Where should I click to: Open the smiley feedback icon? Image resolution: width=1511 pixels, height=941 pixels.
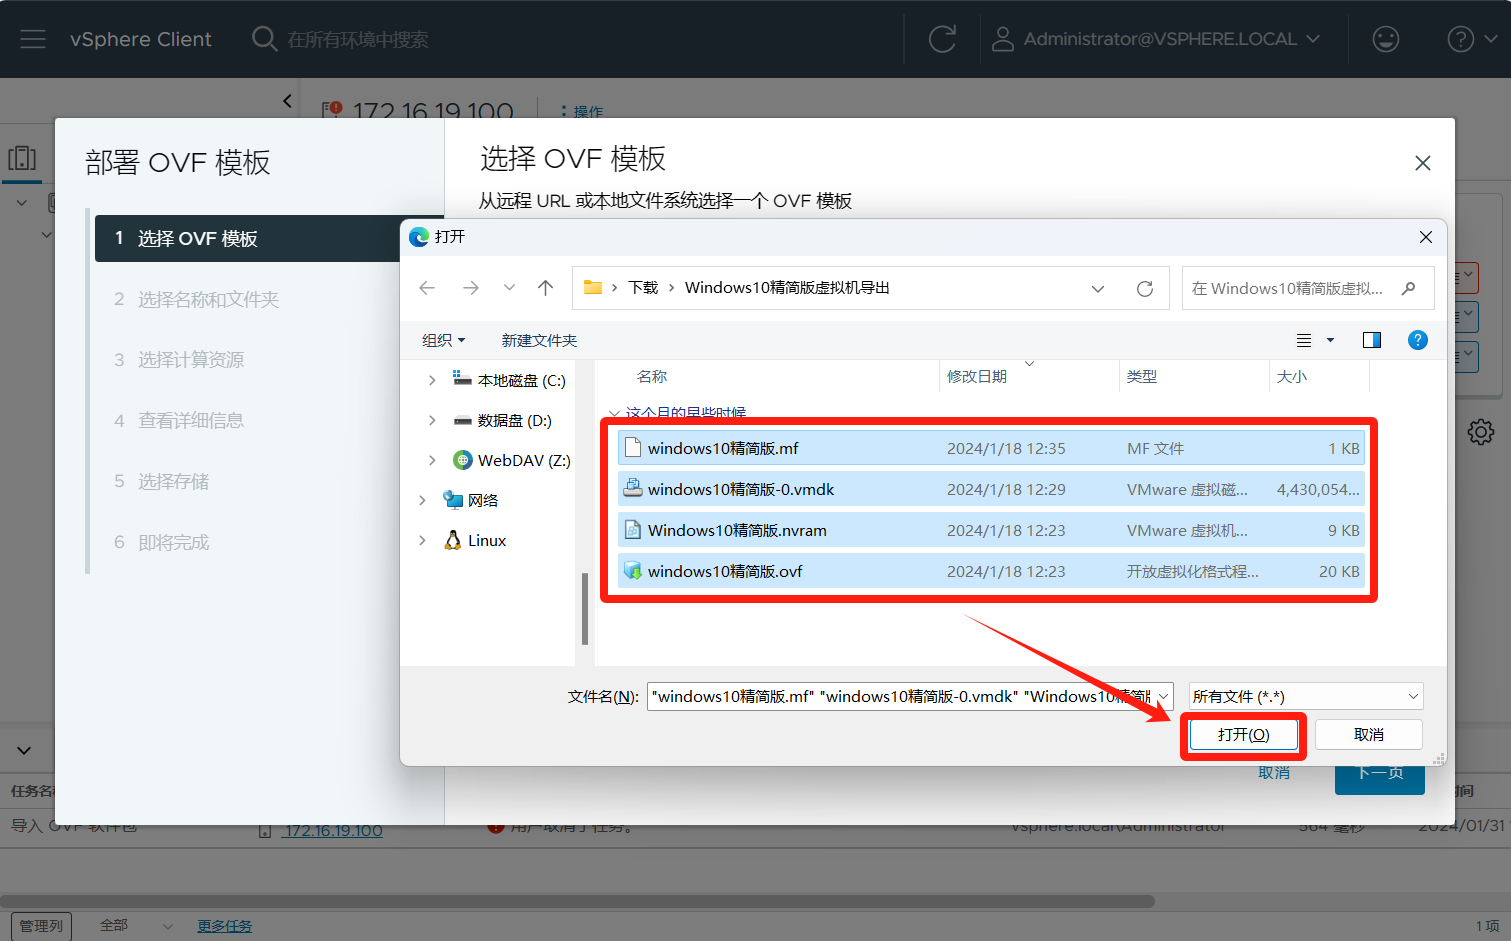[x=1385, y=39]
